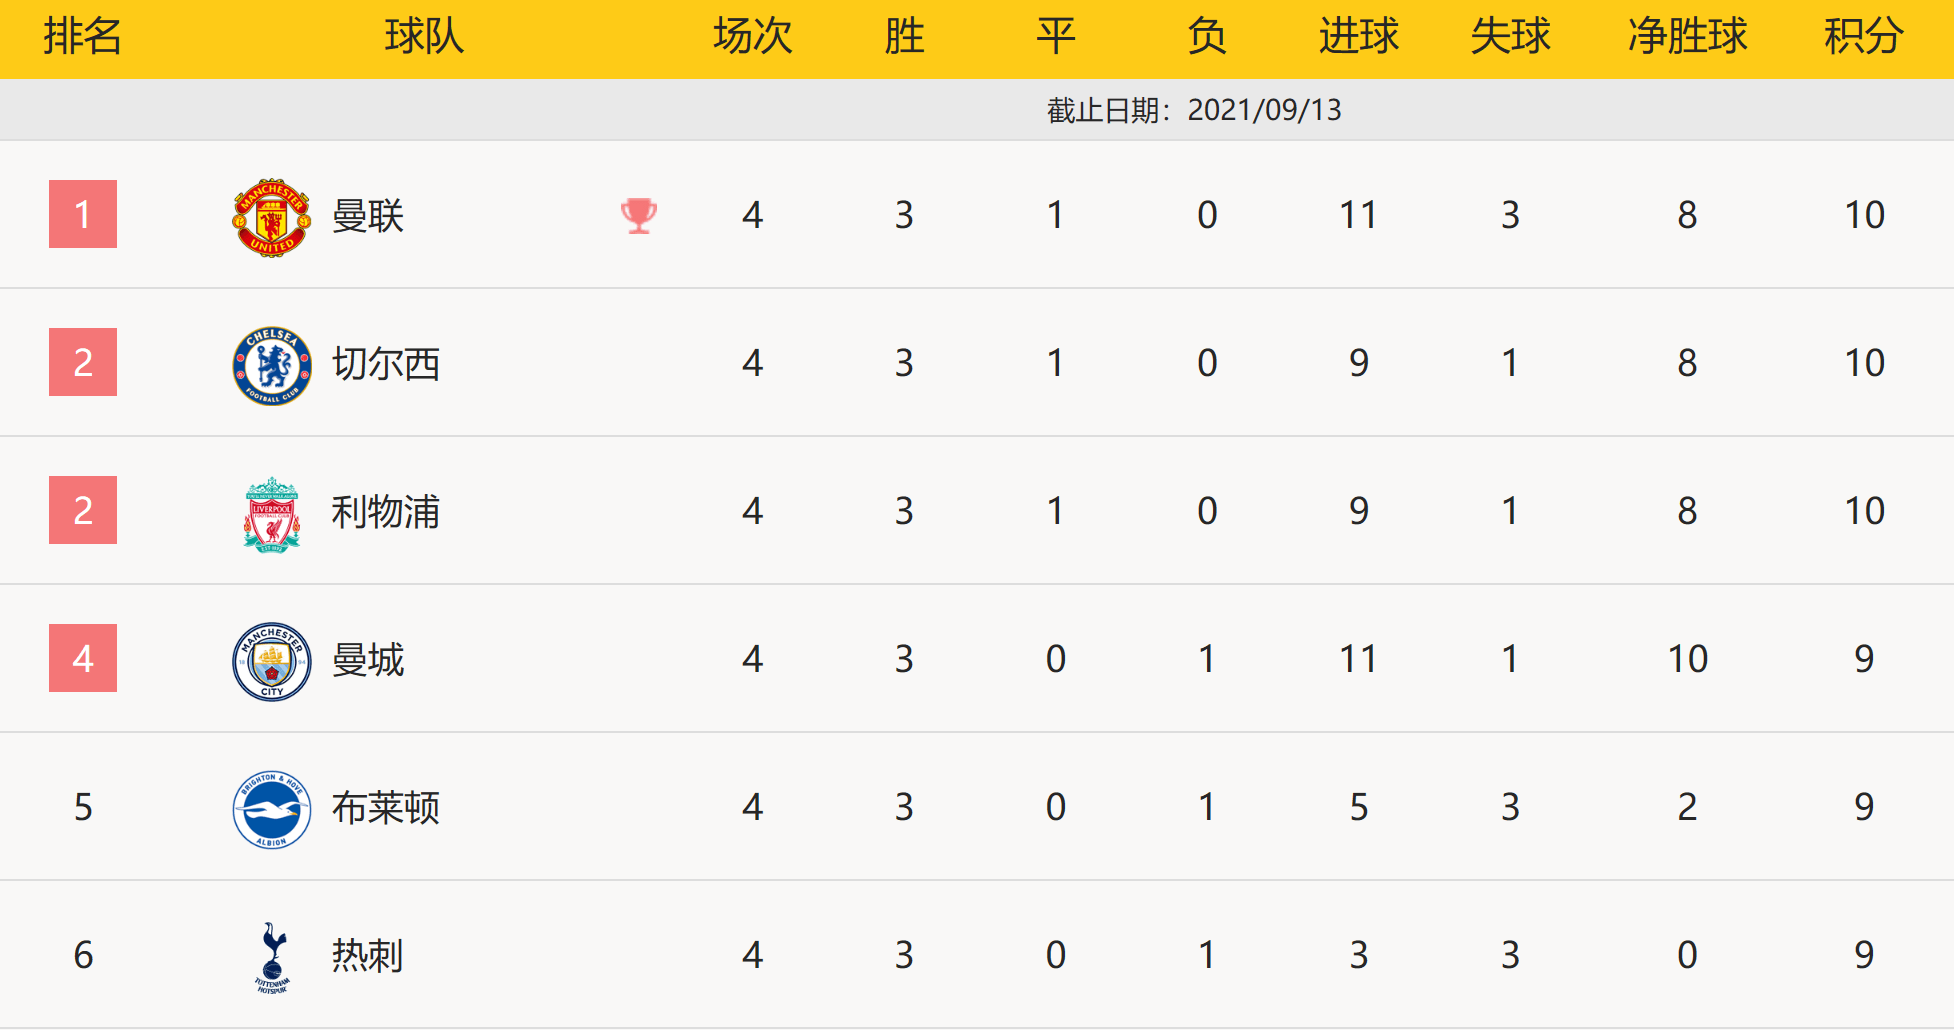Click the Manchester United club crest
The image size is (1954, 1030).
pyautogui.click(x=271, y=217)
